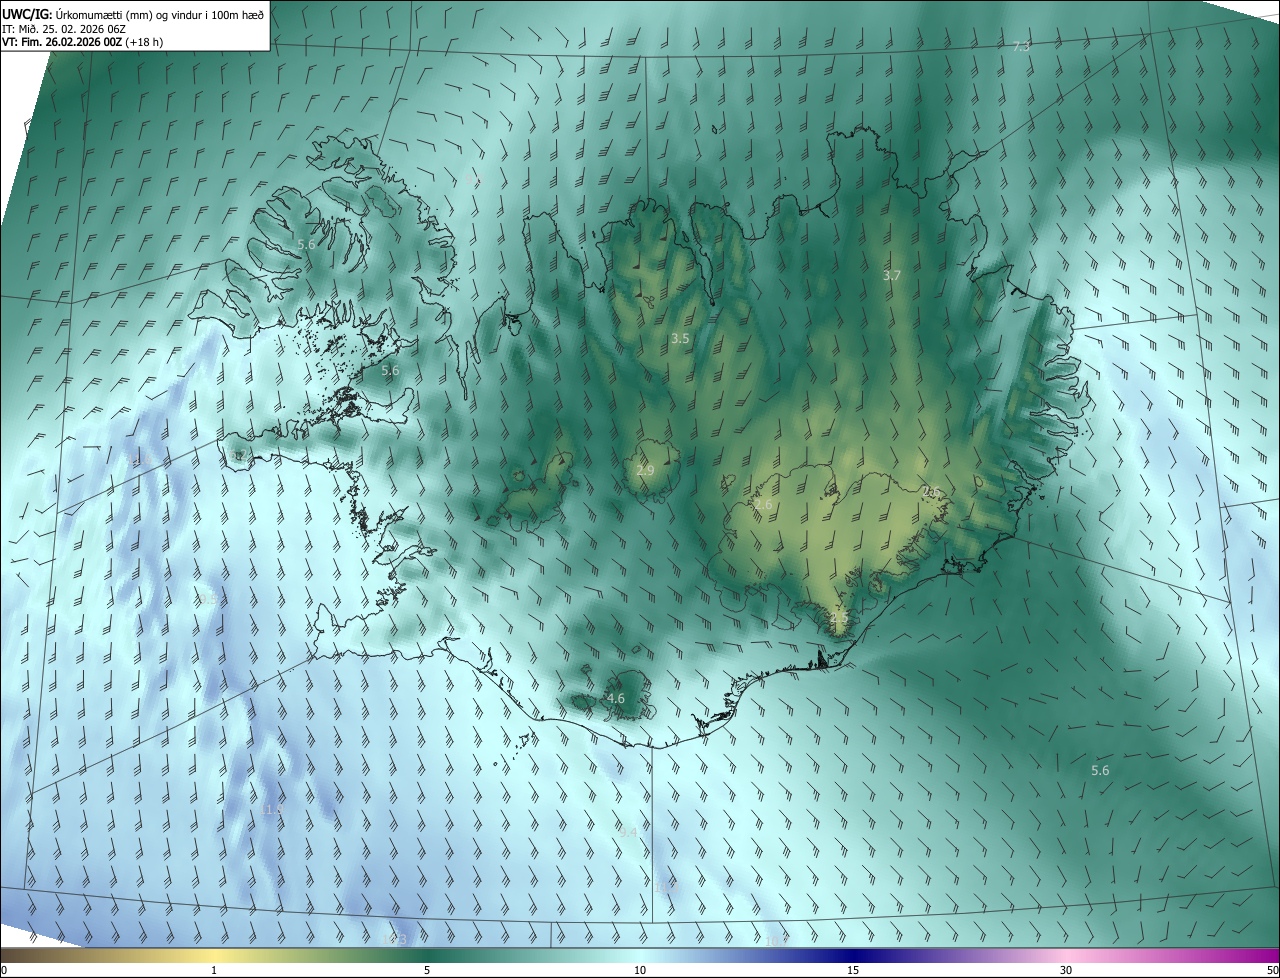Viewport: 1280px width, 978px height.
Task: Click the '10' tick label on the color scale
Action: tap(640, 970)
